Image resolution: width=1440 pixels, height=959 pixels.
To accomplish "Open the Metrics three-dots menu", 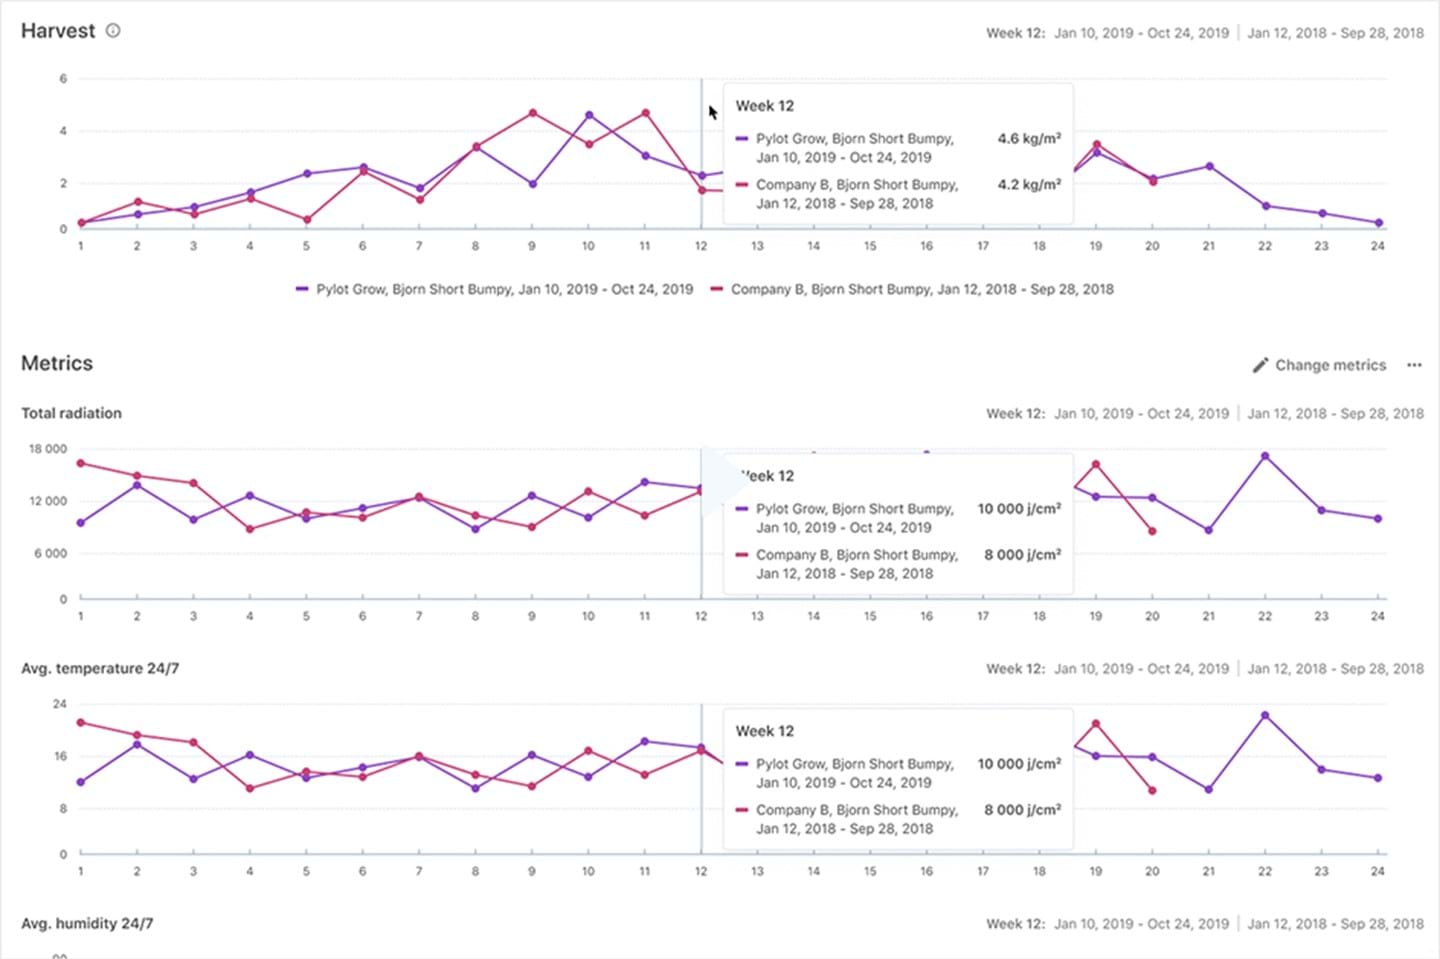I will click(x=1414, y=365).
